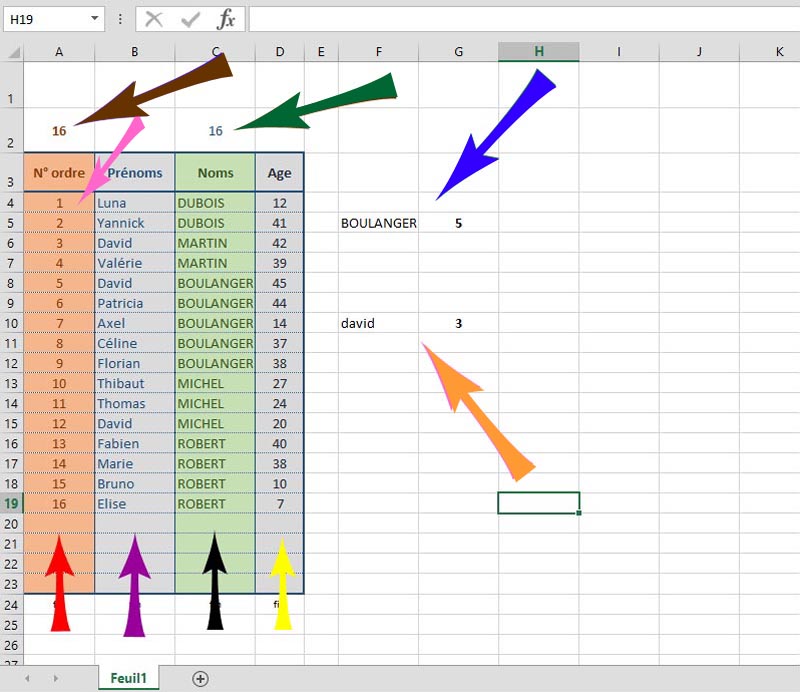The height and width of the screenshot is (692, 800).
Task: Click cell G5 showing count 5
Action: point(459,223)
